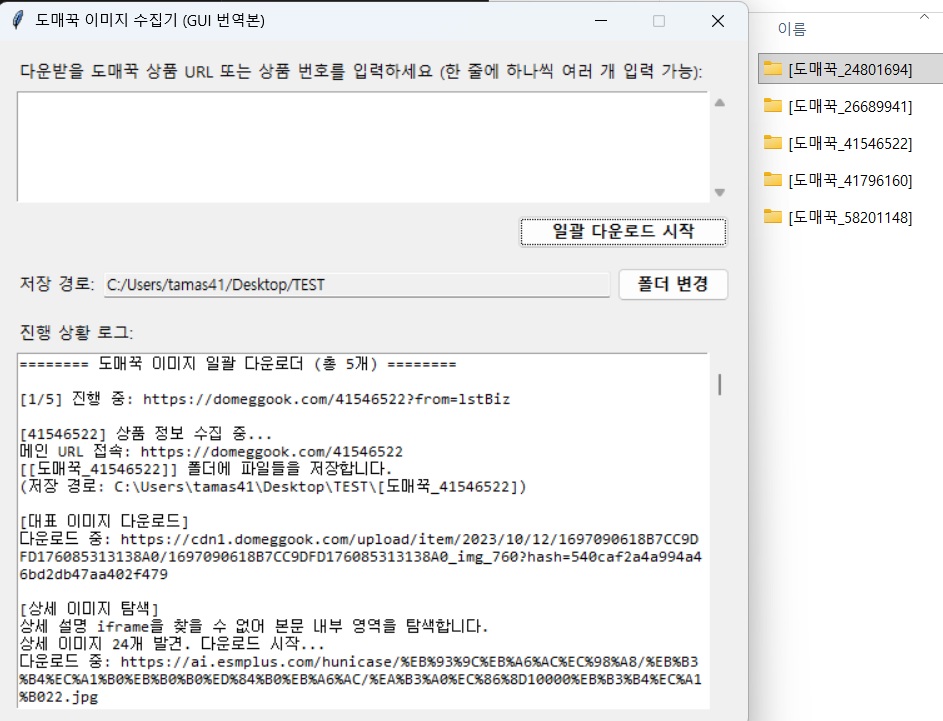Click folder icon of [도매꾹_41796160]
Image resolution: width=943 pixels, height=721 pixels.
772,180
